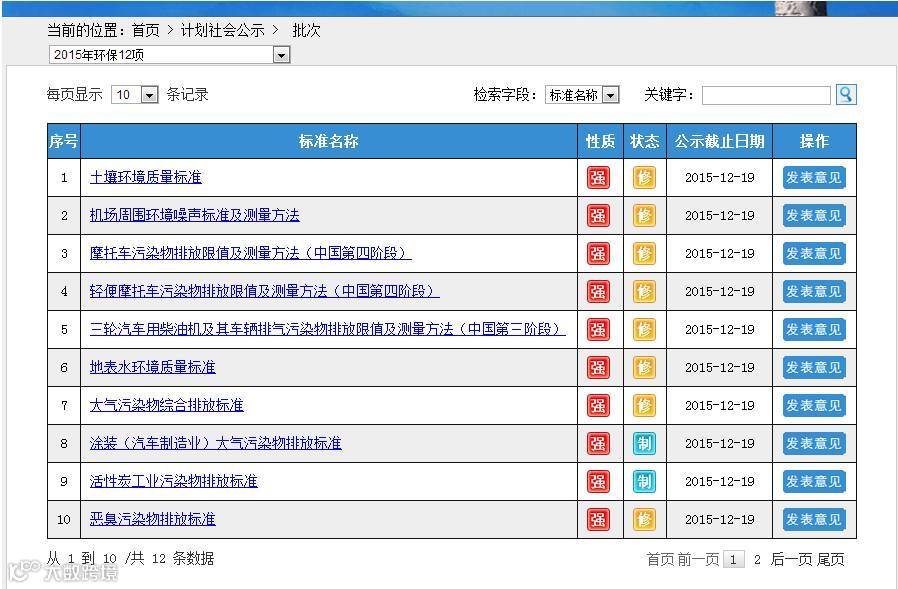Open 大气污染物综合排放标准 link
Image resolution: width=898 pixels, height=589 pixels.
click(167, 405)
